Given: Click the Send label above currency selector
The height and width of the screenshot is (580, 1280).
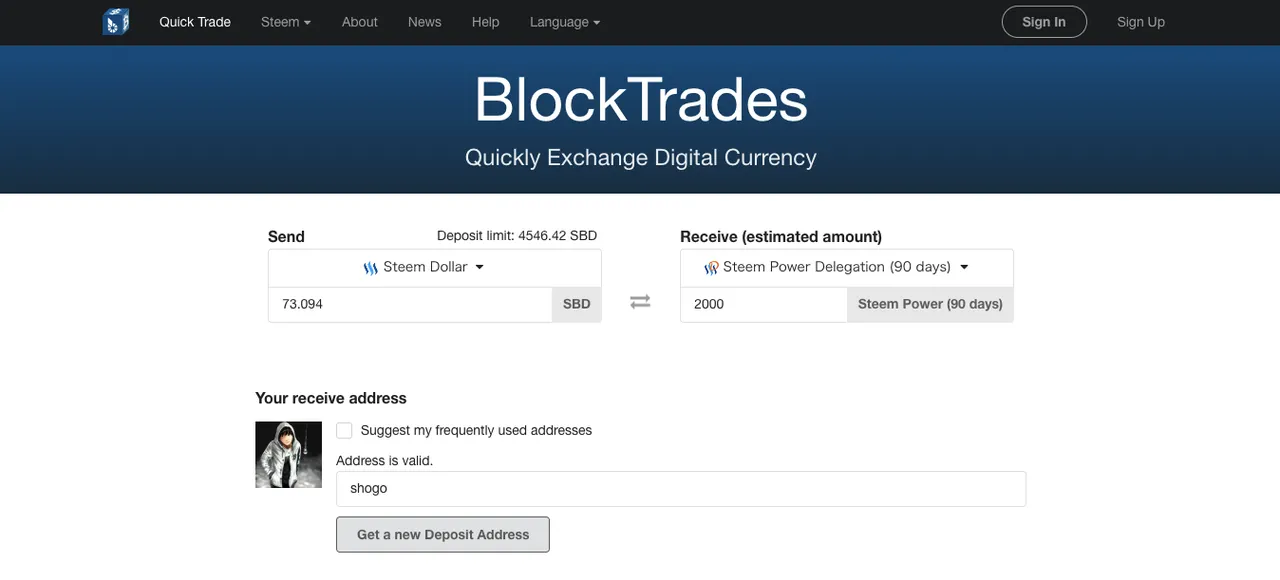Looking at the screenshot, I should pyautogui.click(x=286, y=237).
